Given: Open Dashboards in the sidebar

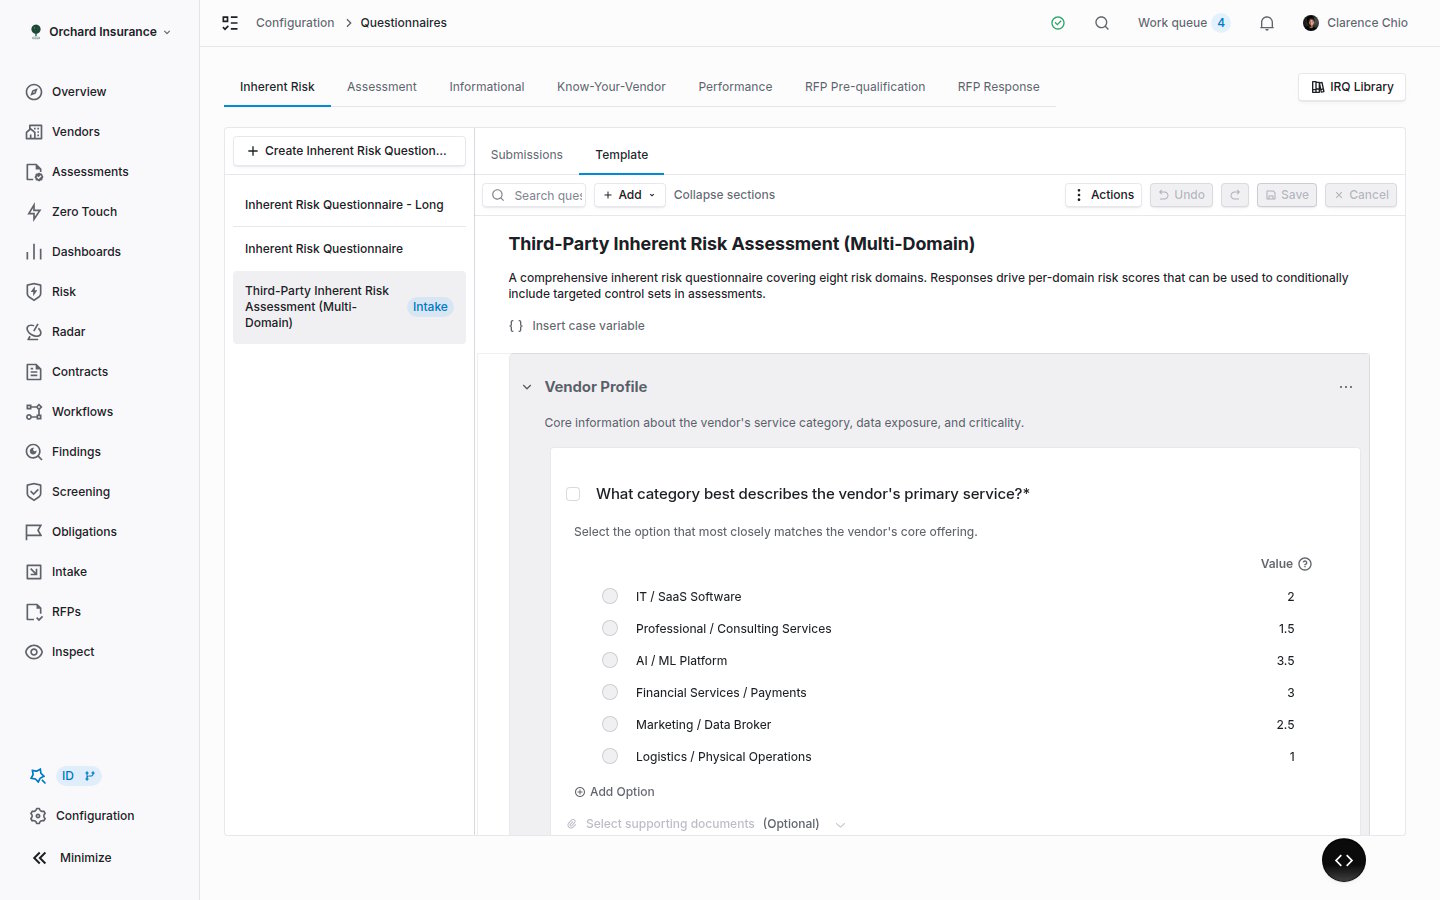Looking at the screenshot, I should [86, 252].
